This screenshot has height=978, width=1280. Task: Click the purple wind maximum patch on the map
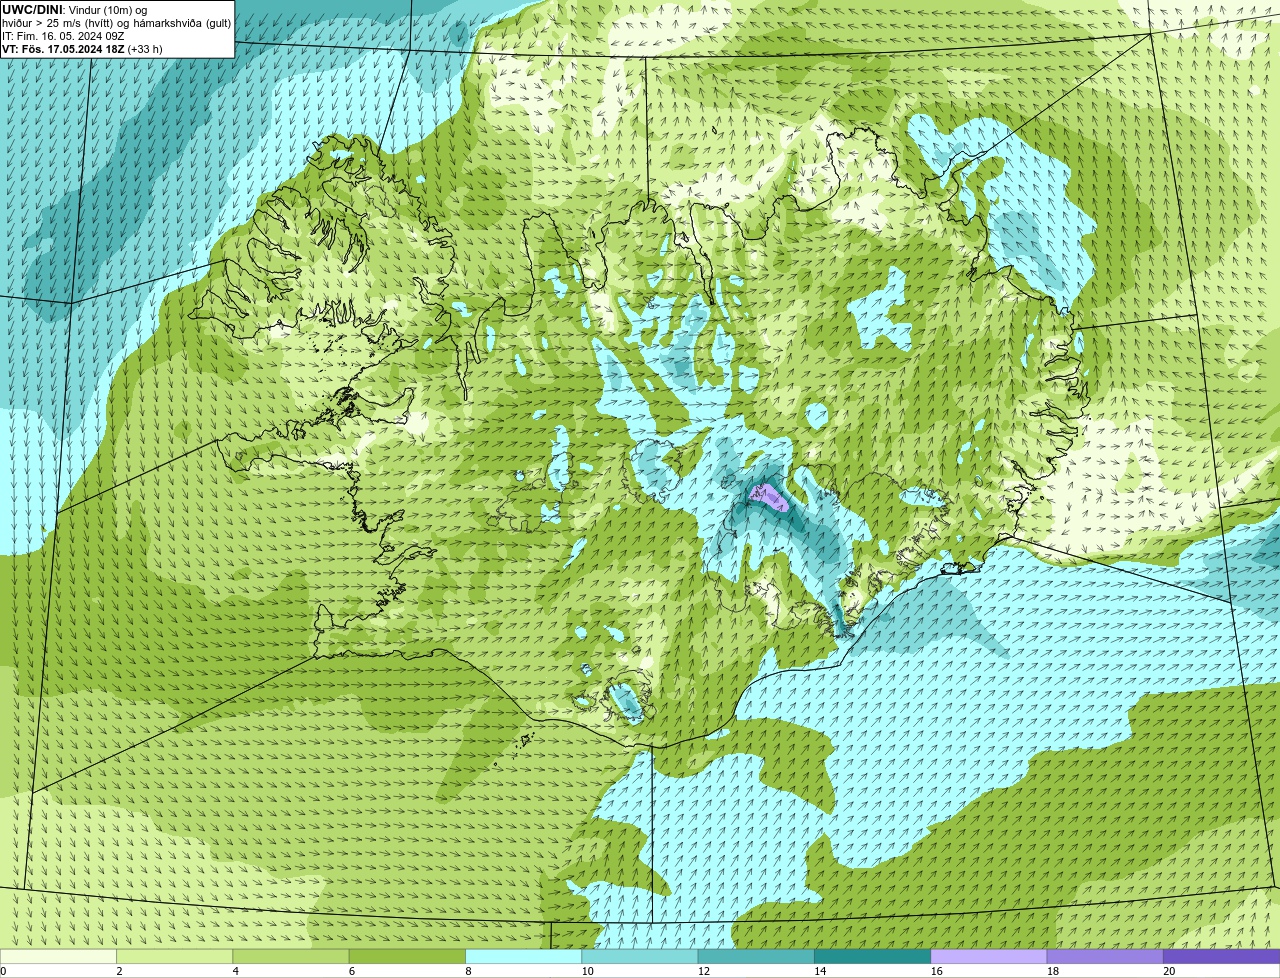pyautogui.click(x=770, y=496)
